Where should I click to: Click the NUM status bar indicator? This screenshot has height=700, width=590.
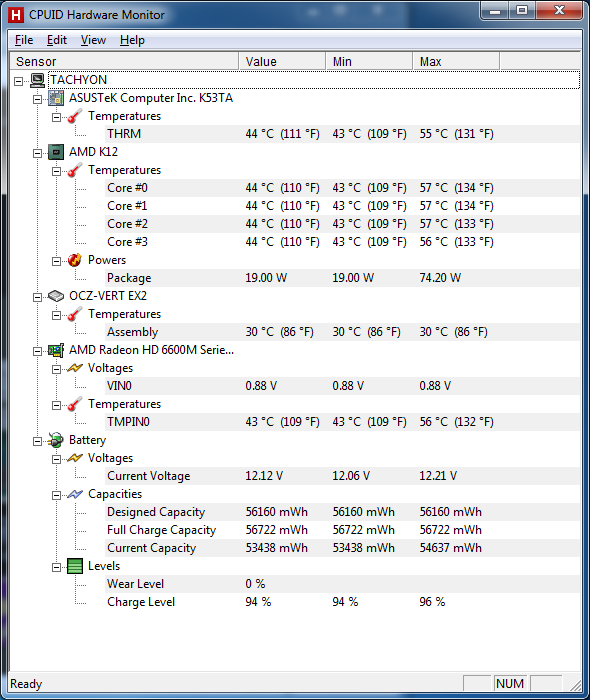pos(510,683)
